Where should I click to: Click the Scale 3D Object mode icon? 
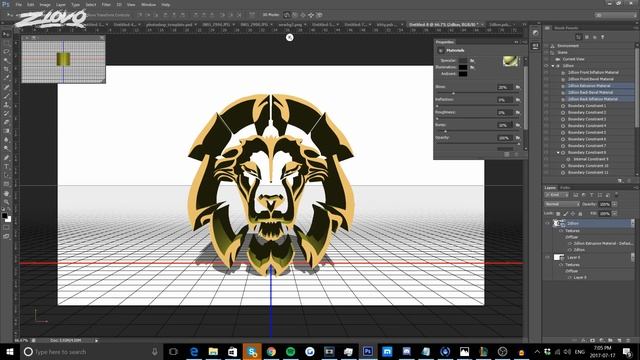pos(319,15)
